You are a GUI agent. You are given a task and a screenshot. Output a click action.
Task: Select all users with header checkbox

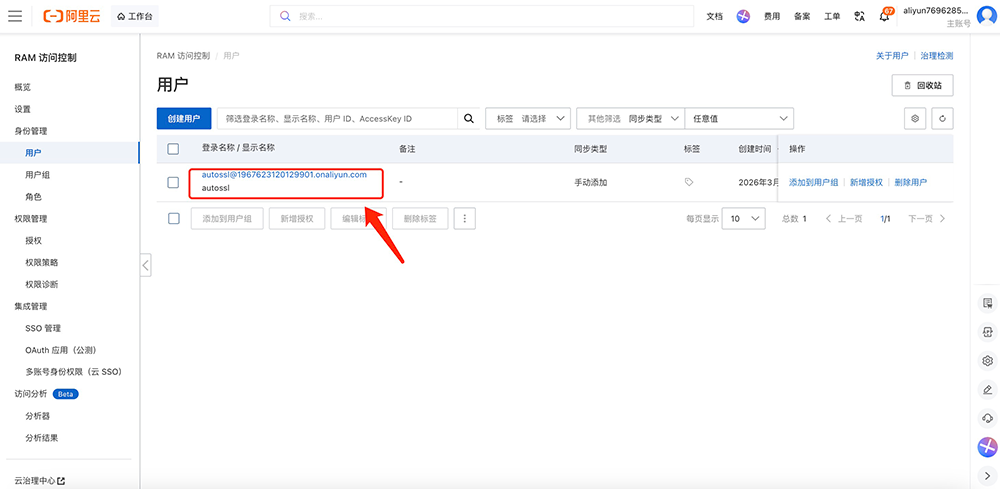tap(173, 149)
